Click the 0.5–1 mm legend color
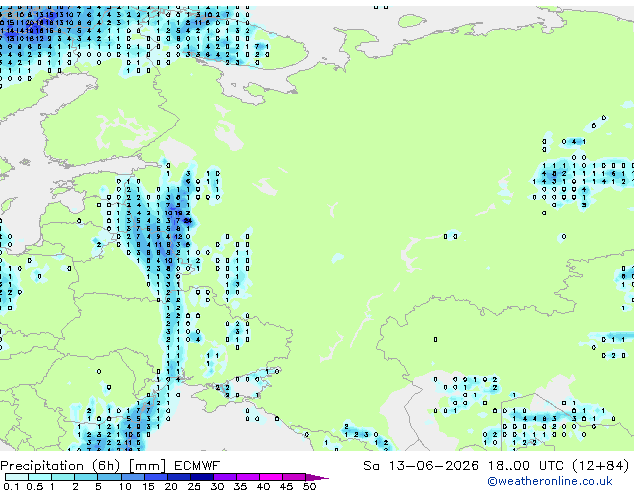Image resolution: width=634 pixels, height=490 pixels. point(40,477)
